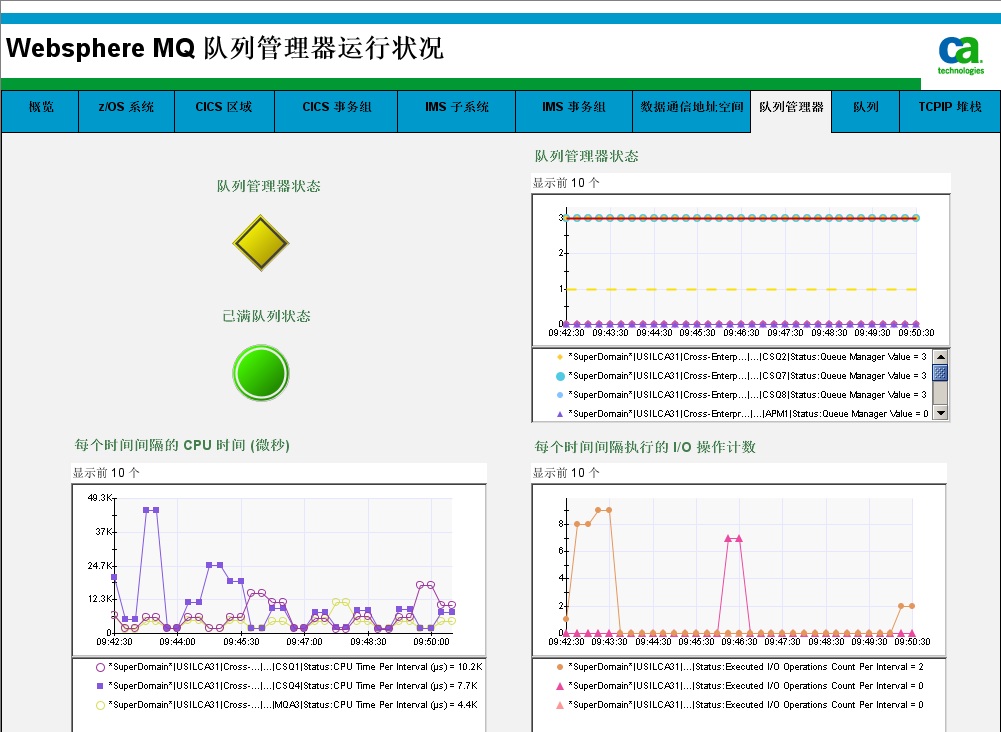
Task: Click the yellow diamond queue manager status indicator
Action: pos(261,242)
